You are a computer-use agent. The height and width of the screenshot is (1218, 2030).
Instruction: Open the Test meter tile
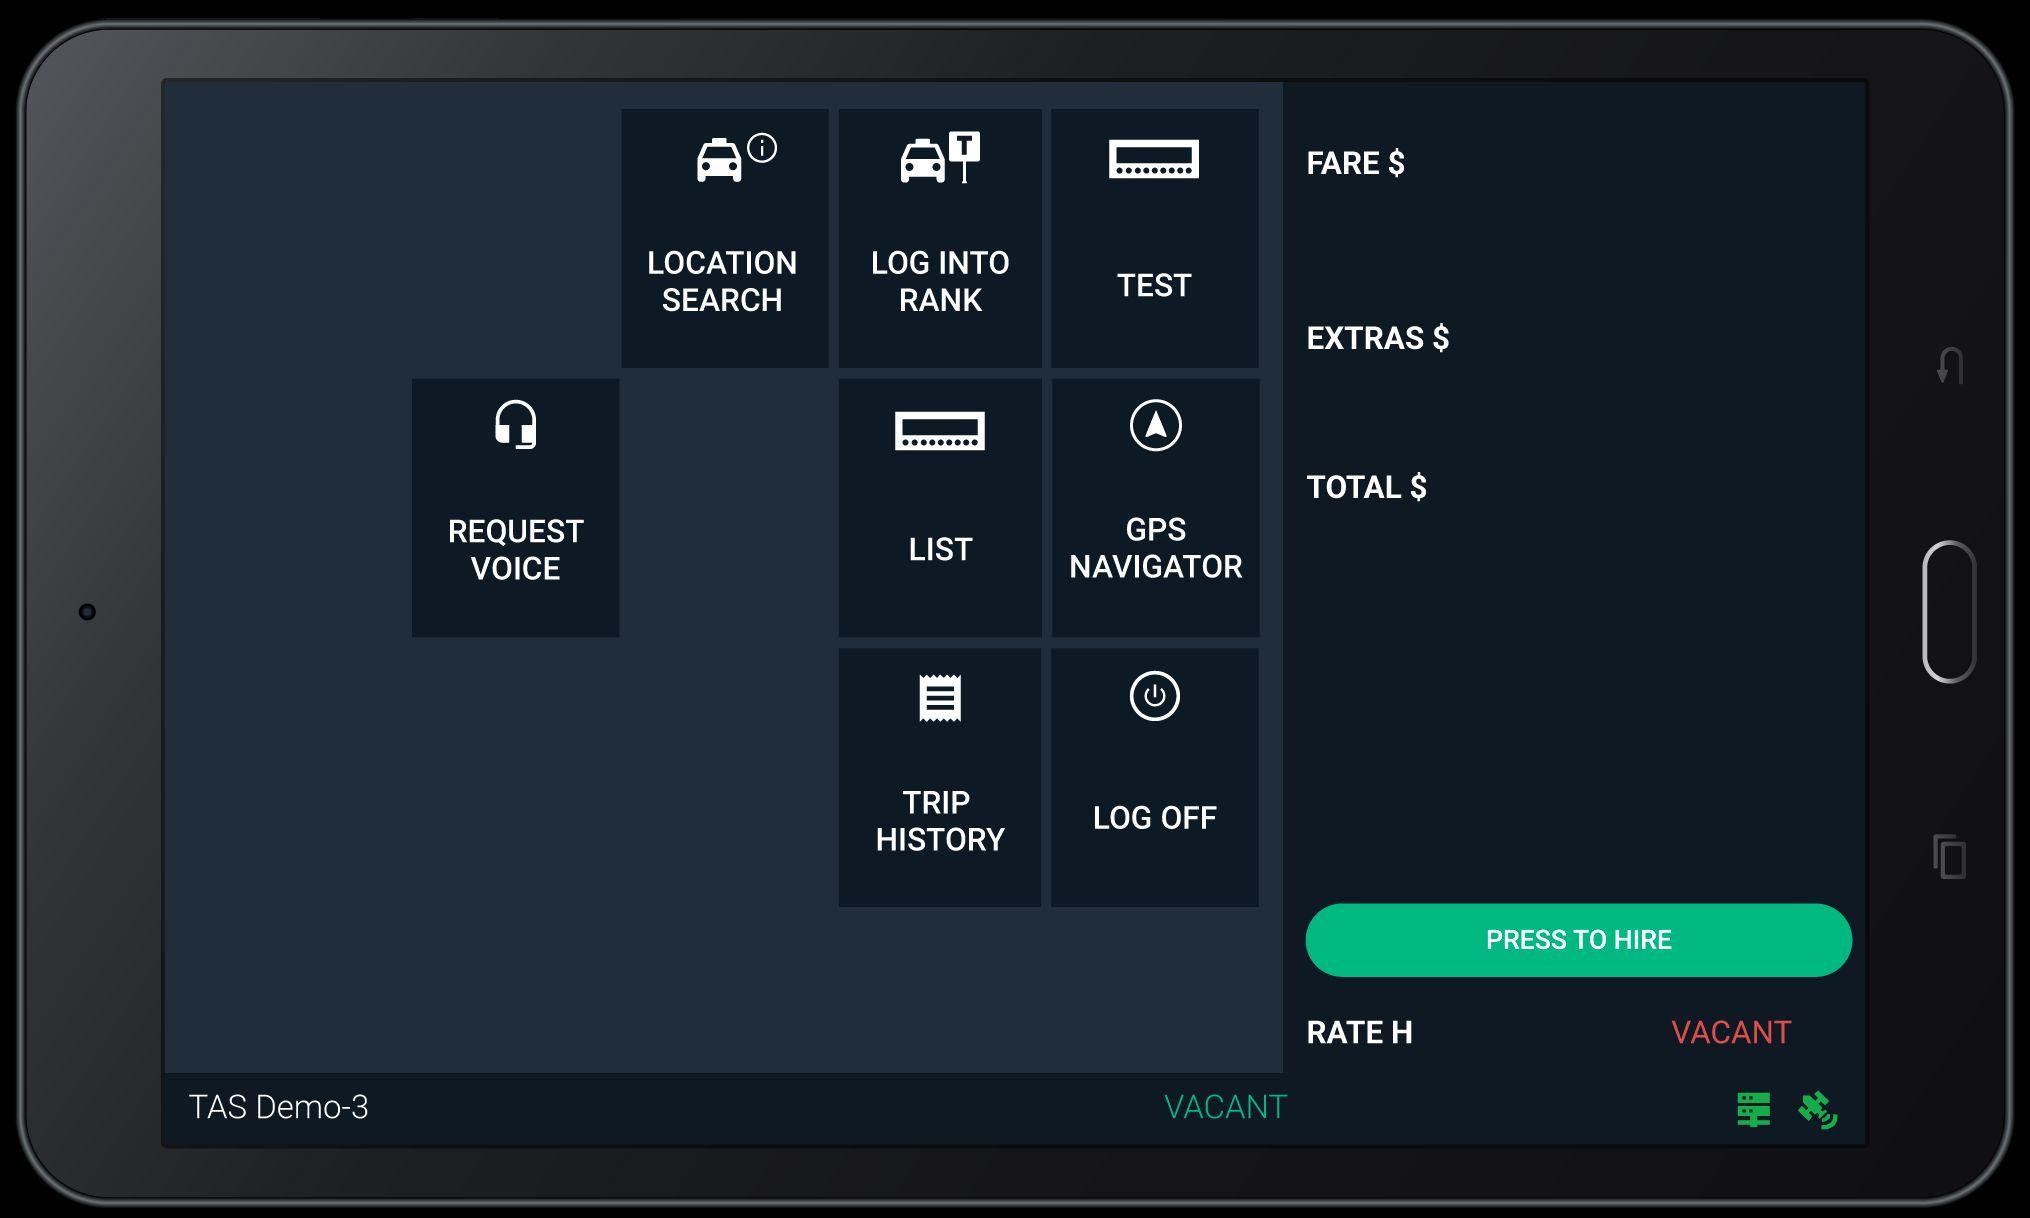tap(1154, 238)
